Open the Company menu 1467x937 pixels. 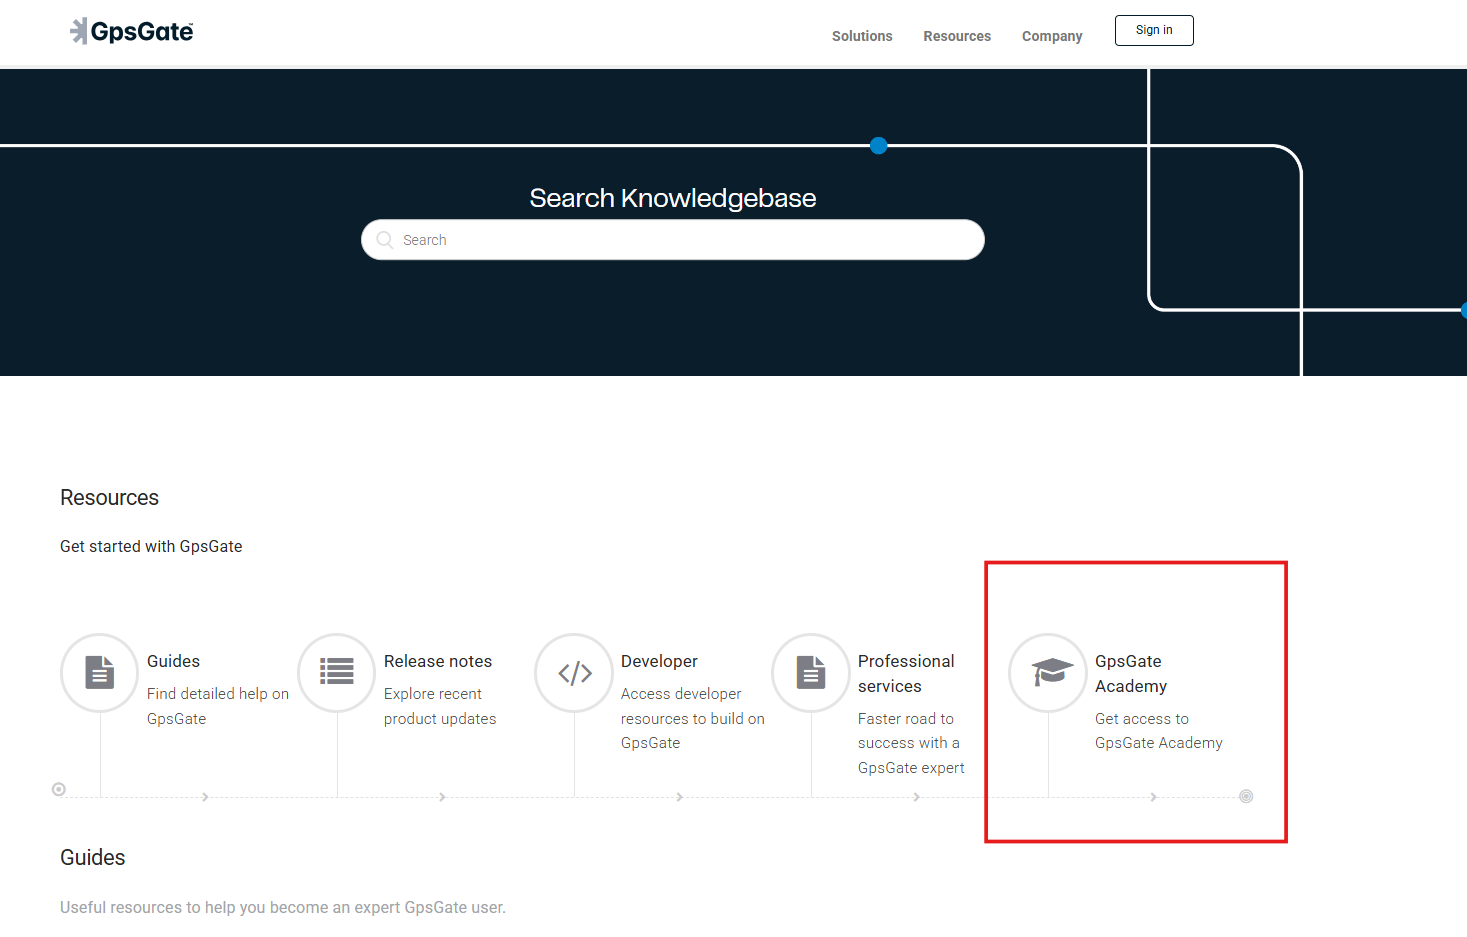click(1052, 36)
